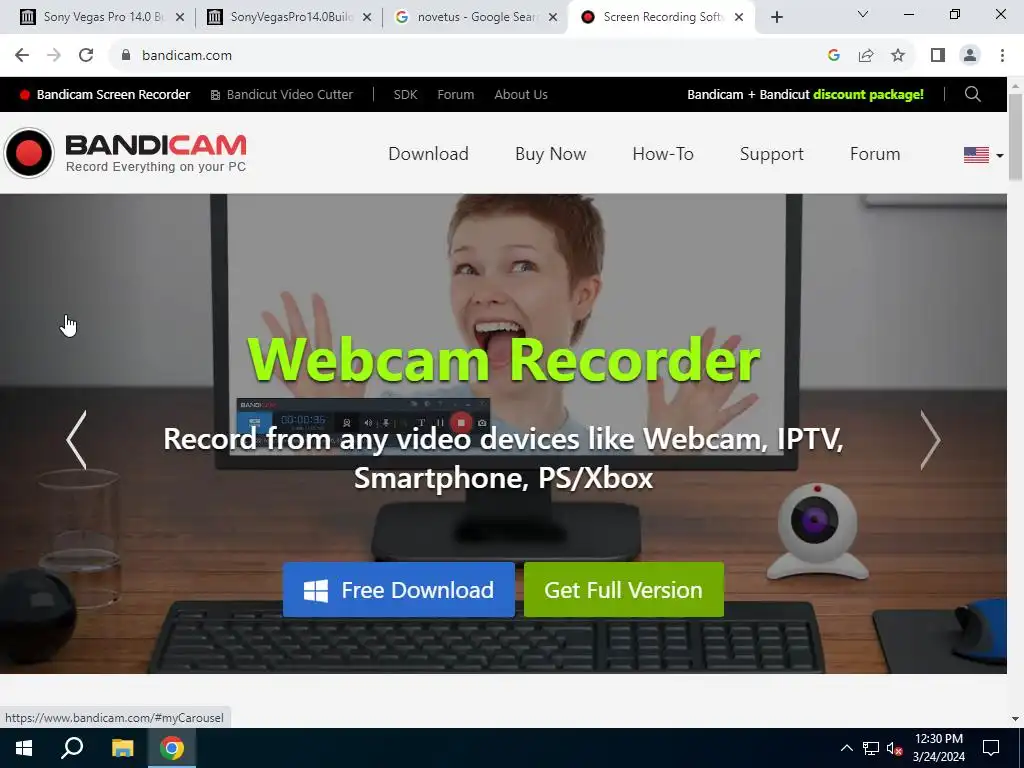The height and width of the screenshot is (768, 1024).
Task: Show hidden system tray icons
Action: 846,748
